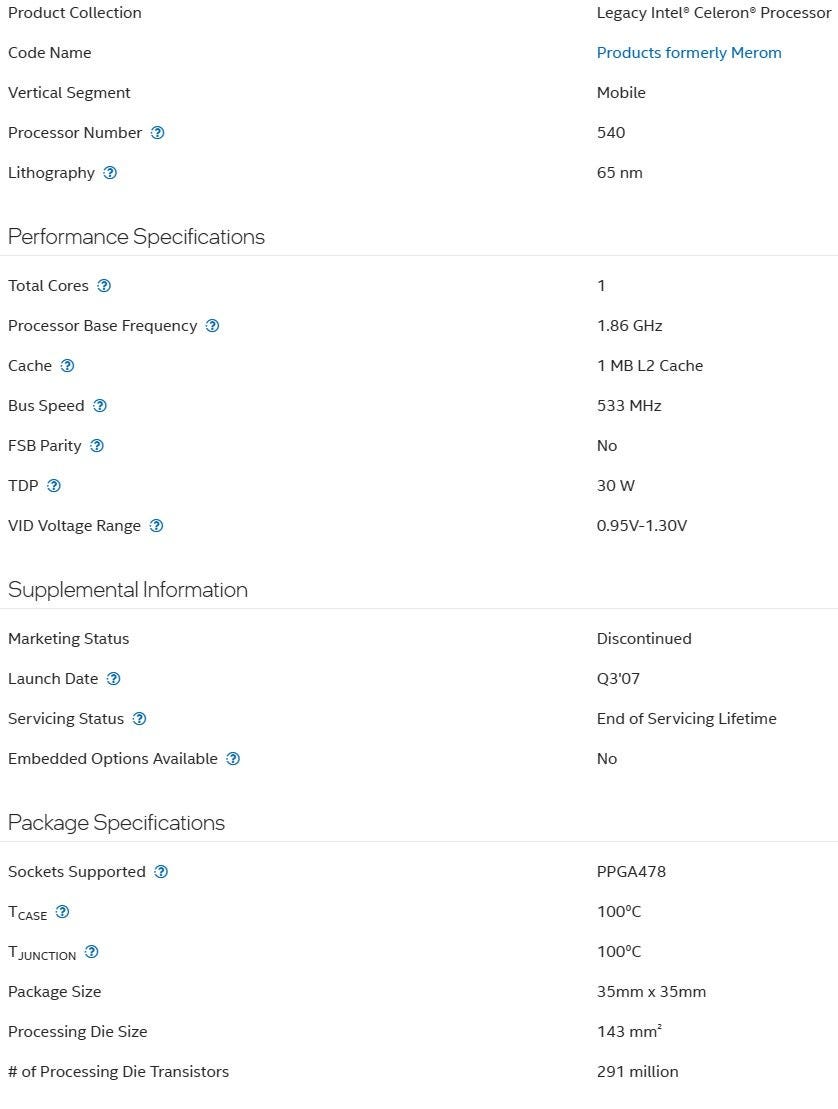The image size is (838, 1109).
Task: Open Lithography info tooltip icon
Action: tap(110, 173)
